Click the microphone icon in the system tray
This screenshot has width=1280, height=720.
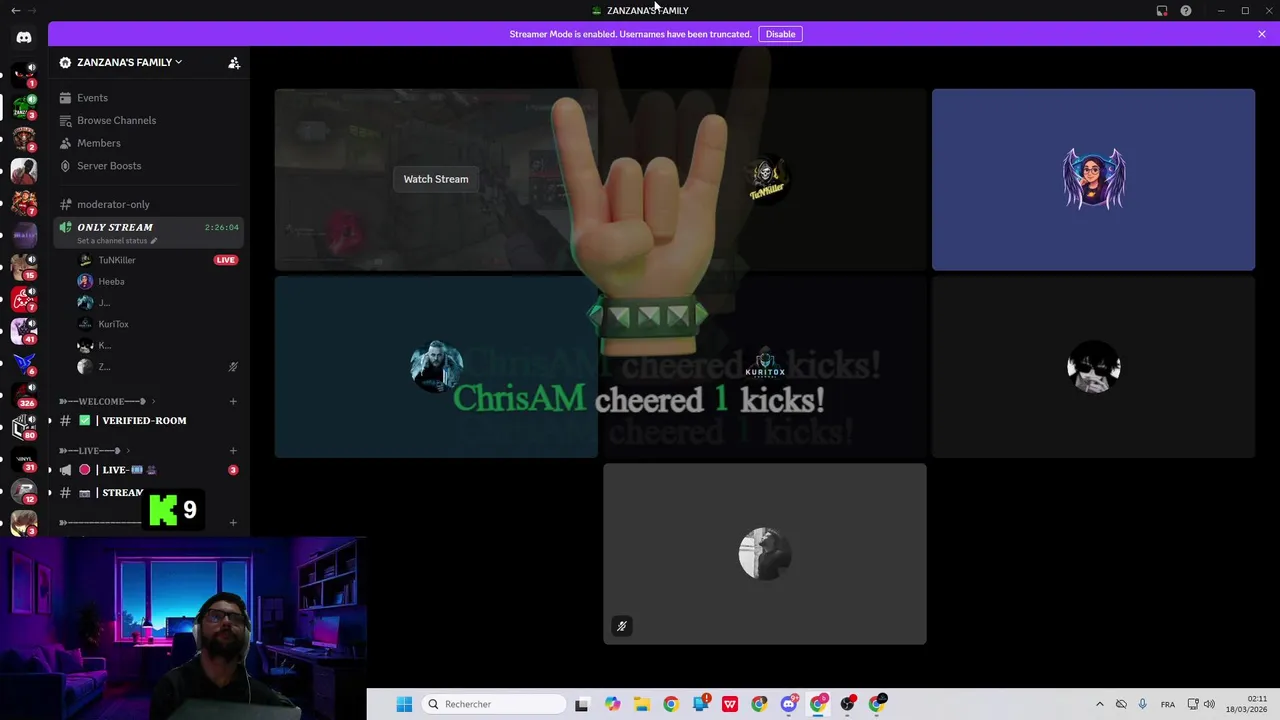[x=1142, y=704]
